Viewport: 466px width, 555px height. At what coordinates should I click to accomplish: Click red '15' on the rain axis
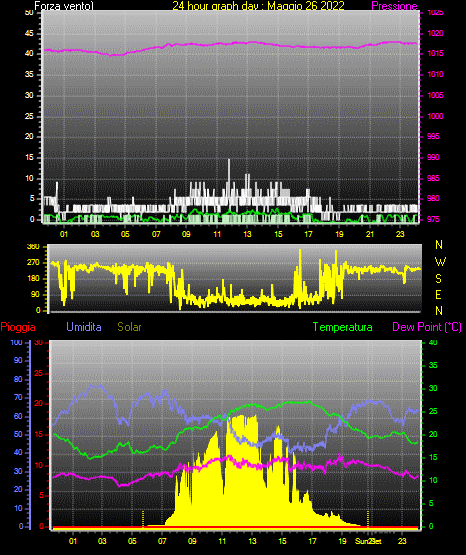[x=38, y=434]
